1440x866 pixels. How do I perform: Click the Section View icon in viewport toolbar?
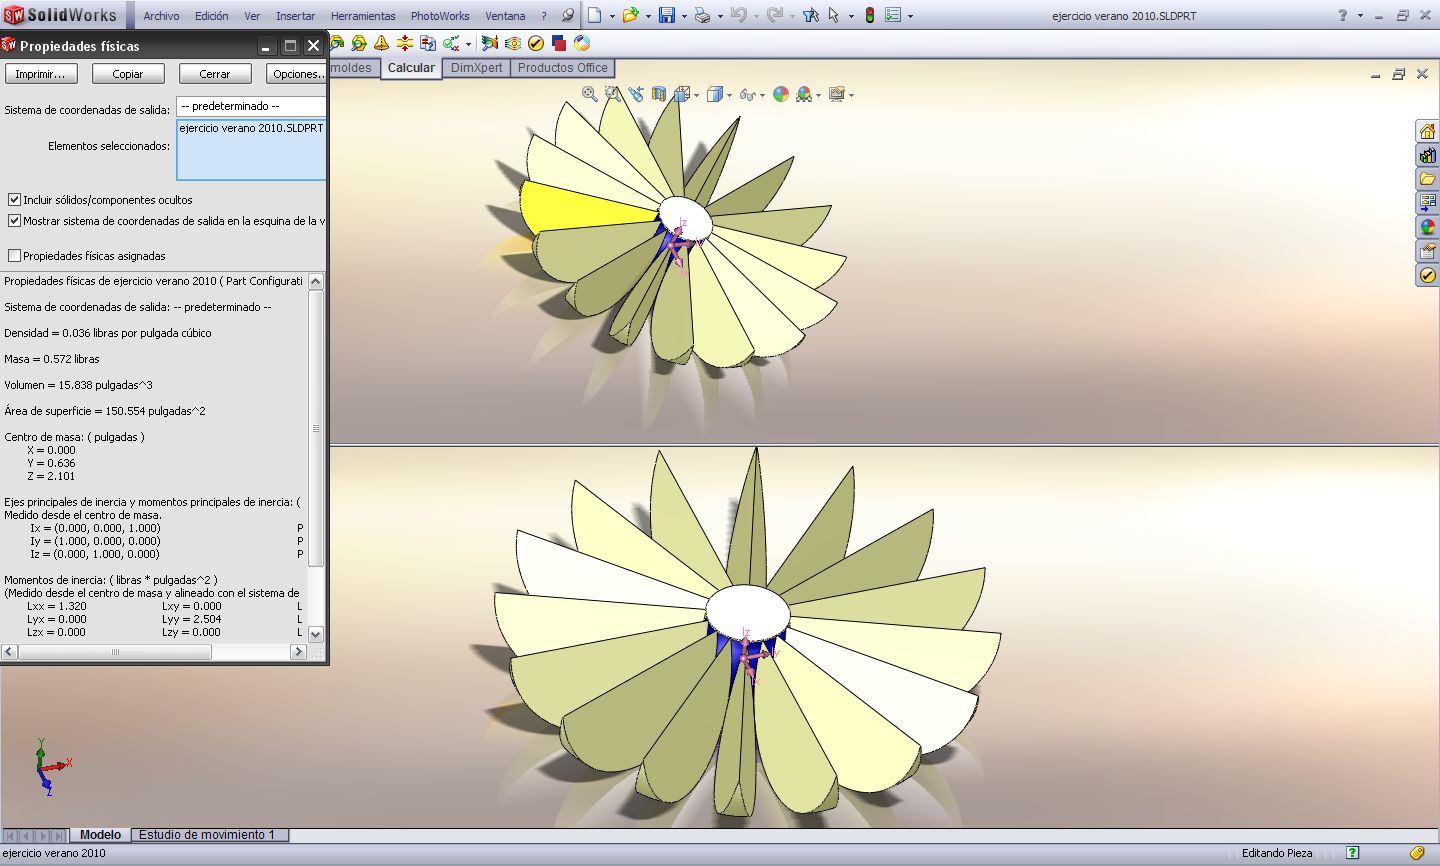point(659,94)
